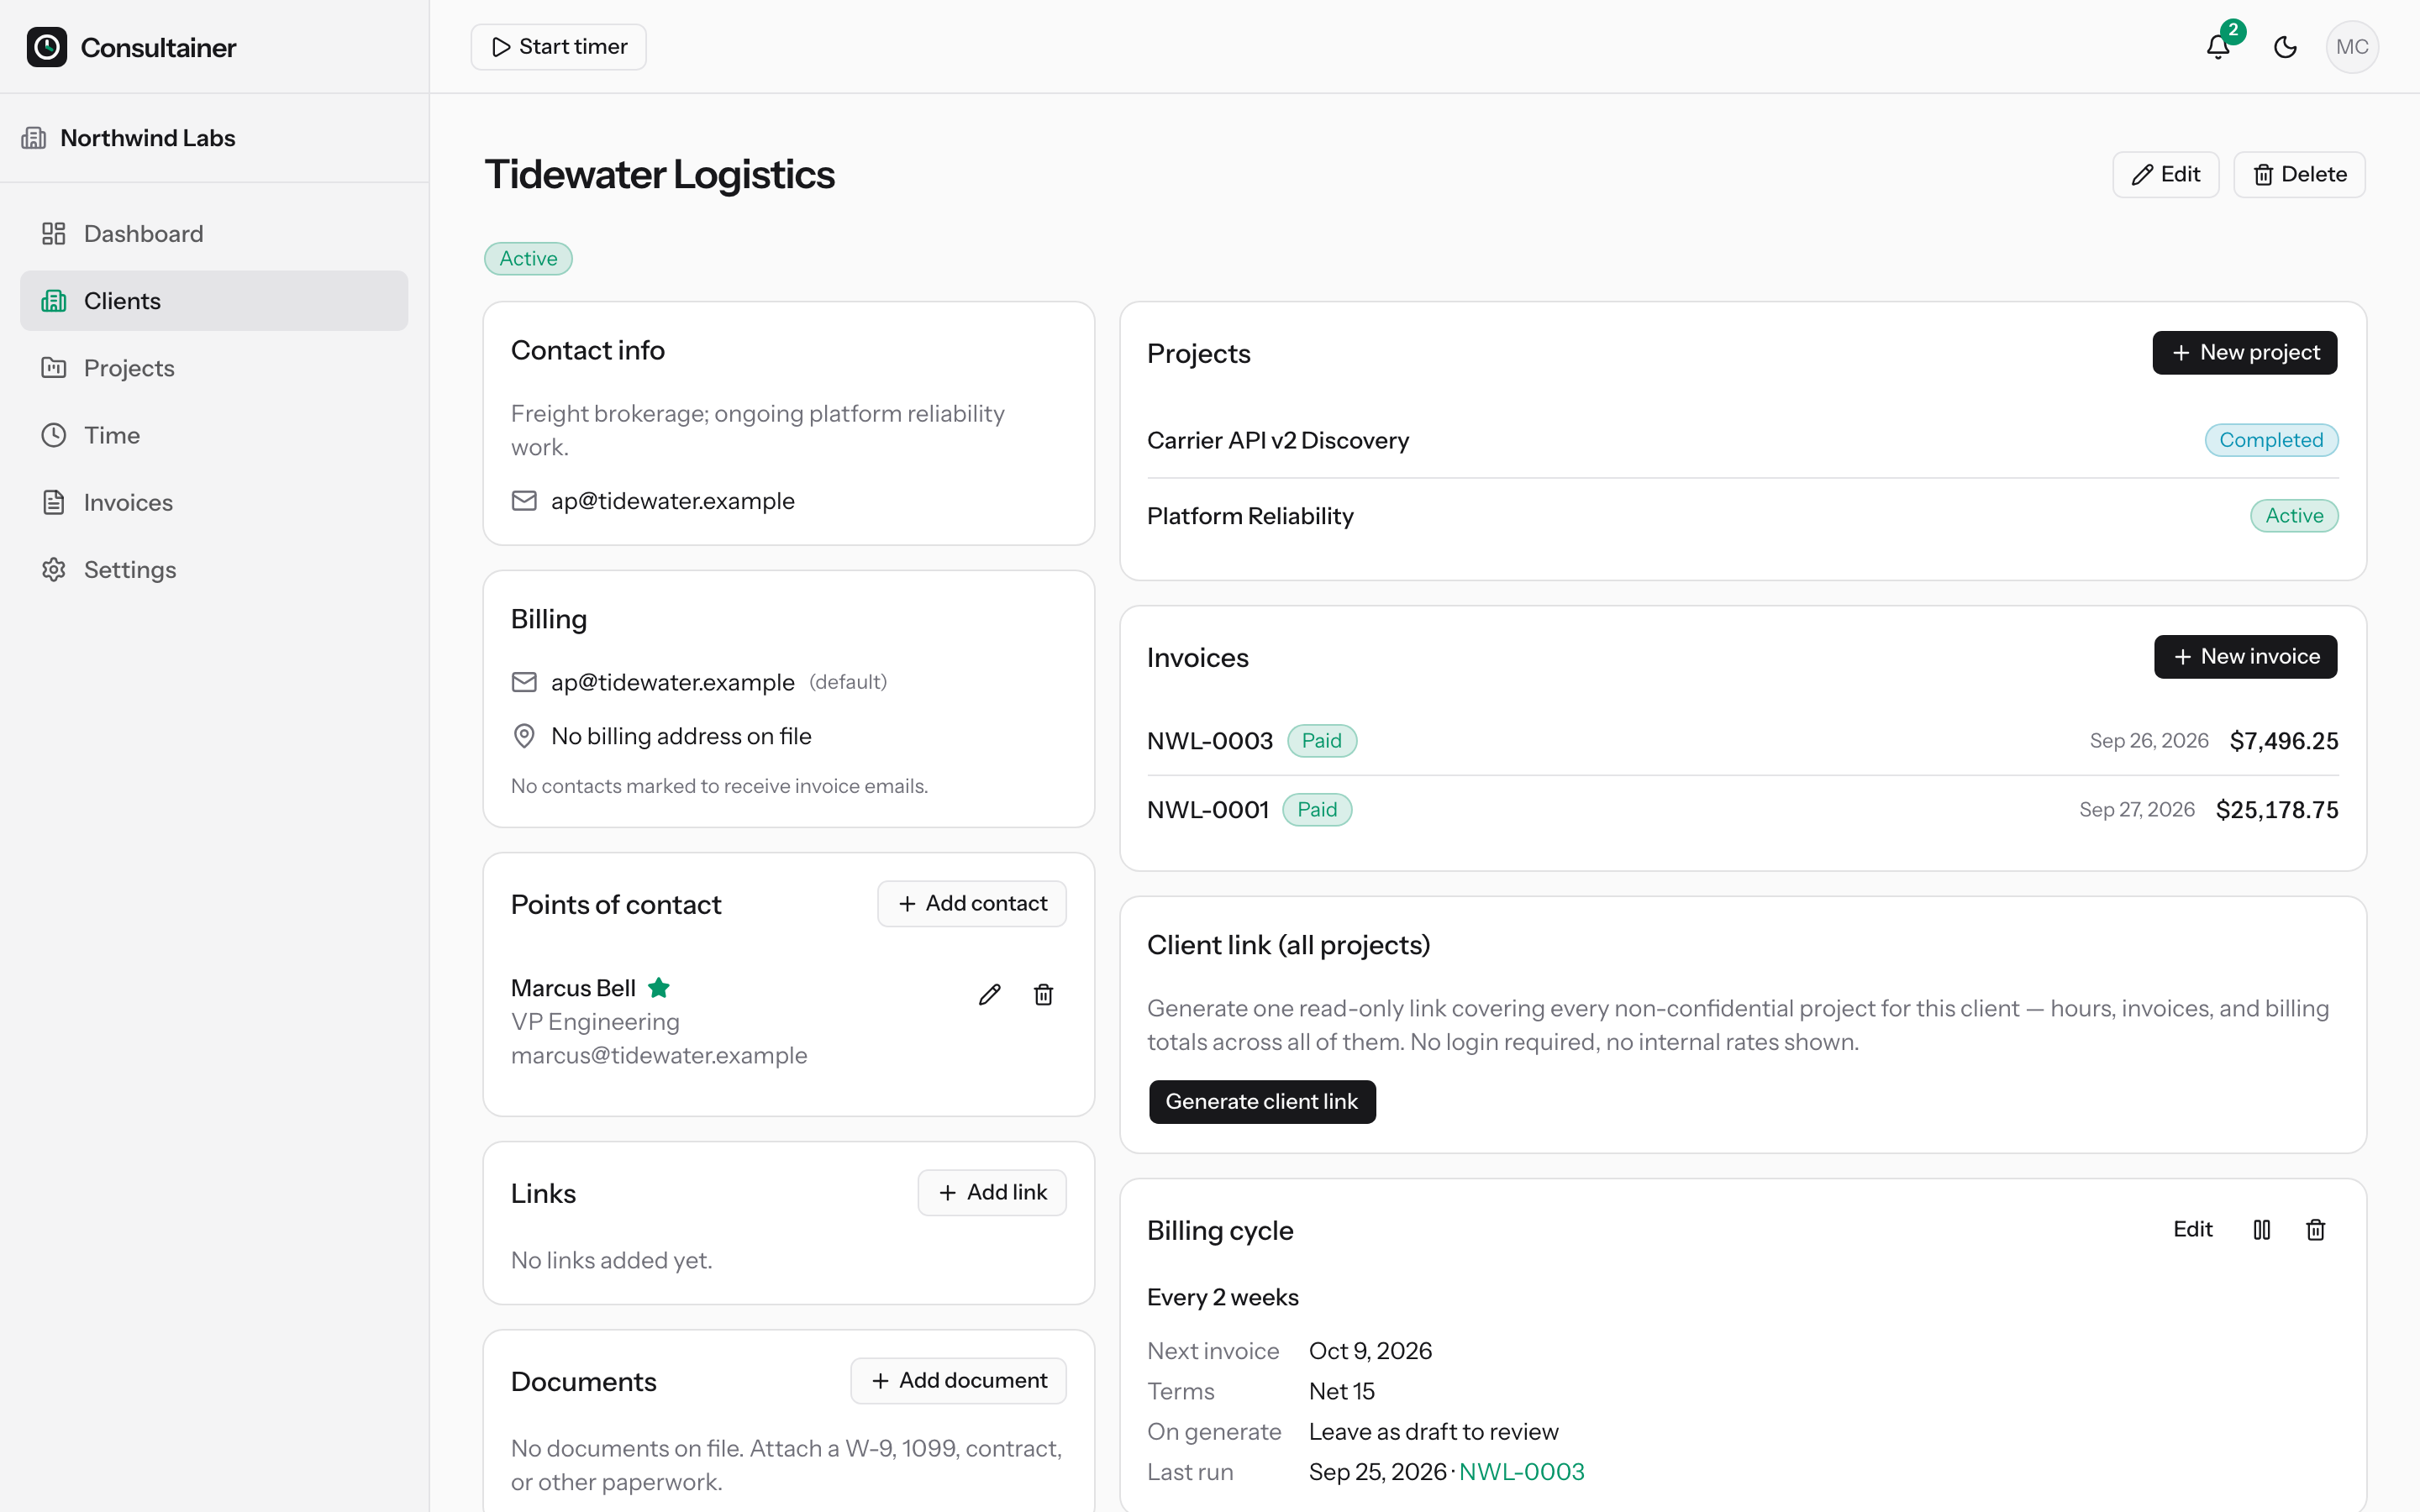Click the $25,178.75 invoice amount
Viewport: 2420px width, 1512px height.
2277,810
